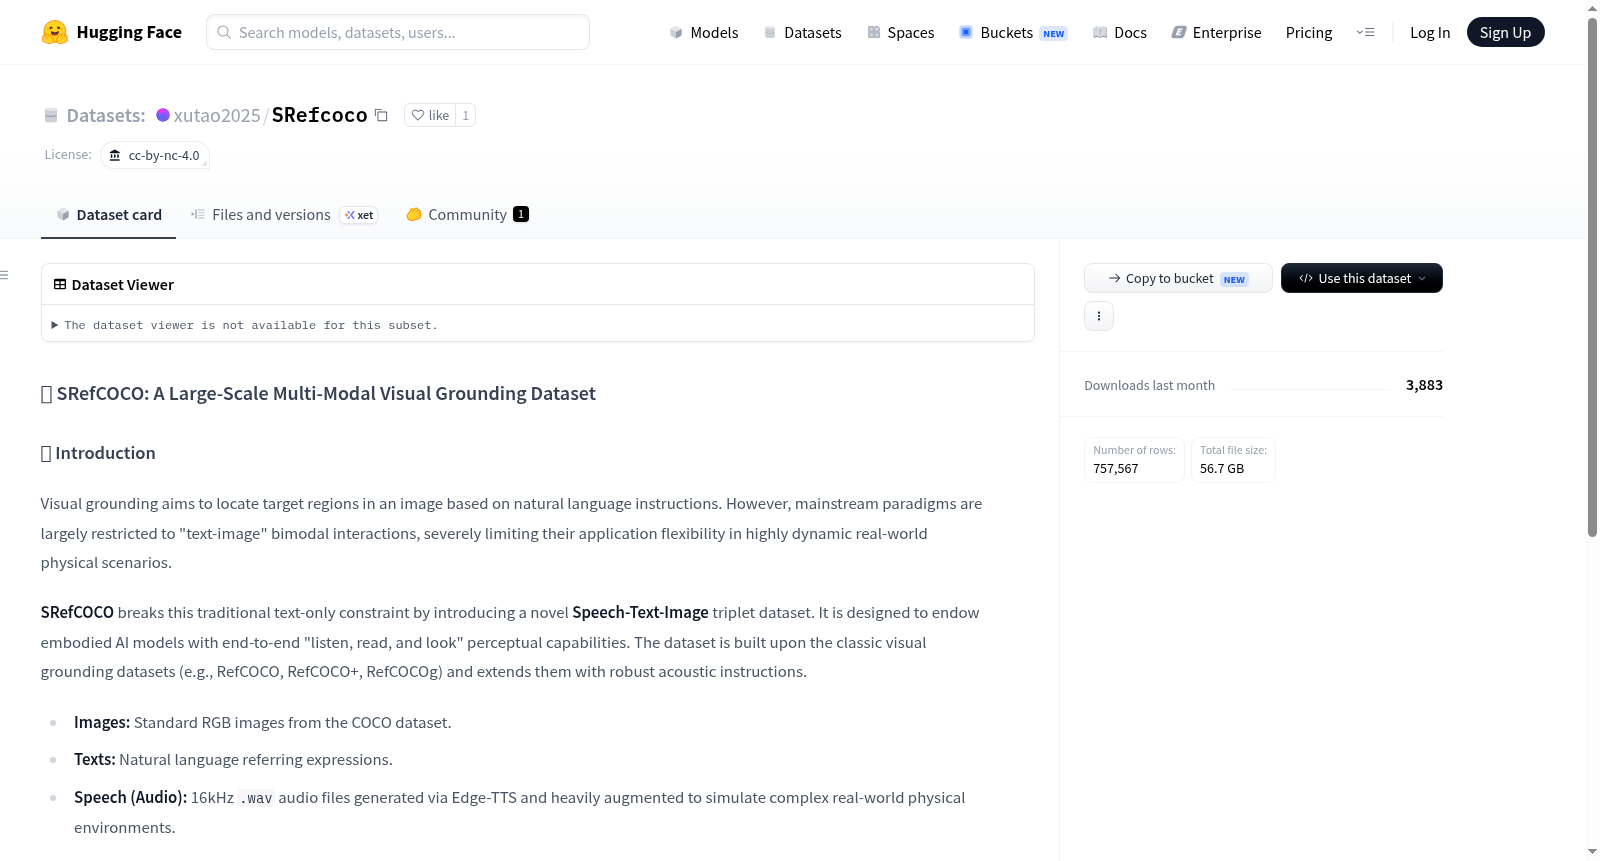Go to Spaces
Viewport: 1600px width, 861px height.
click(x=901, y=32)
